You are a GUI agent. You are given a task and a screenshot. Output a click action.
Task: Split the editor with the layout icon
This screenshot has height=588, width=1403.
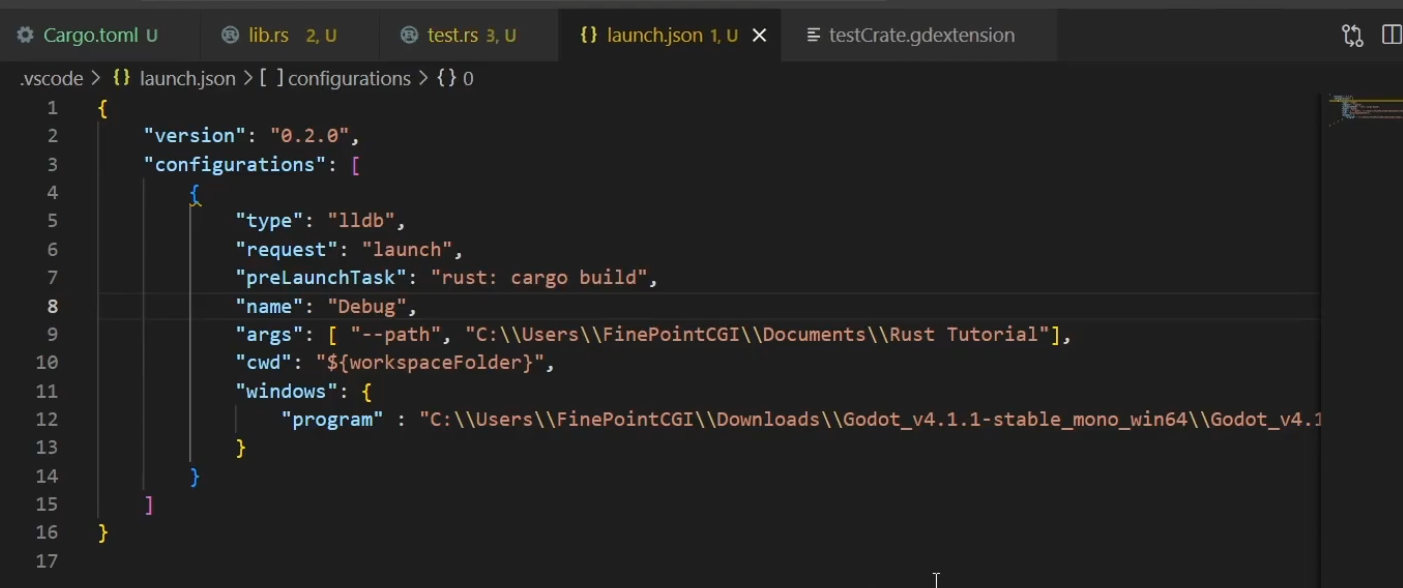(x=1391, y=36)
